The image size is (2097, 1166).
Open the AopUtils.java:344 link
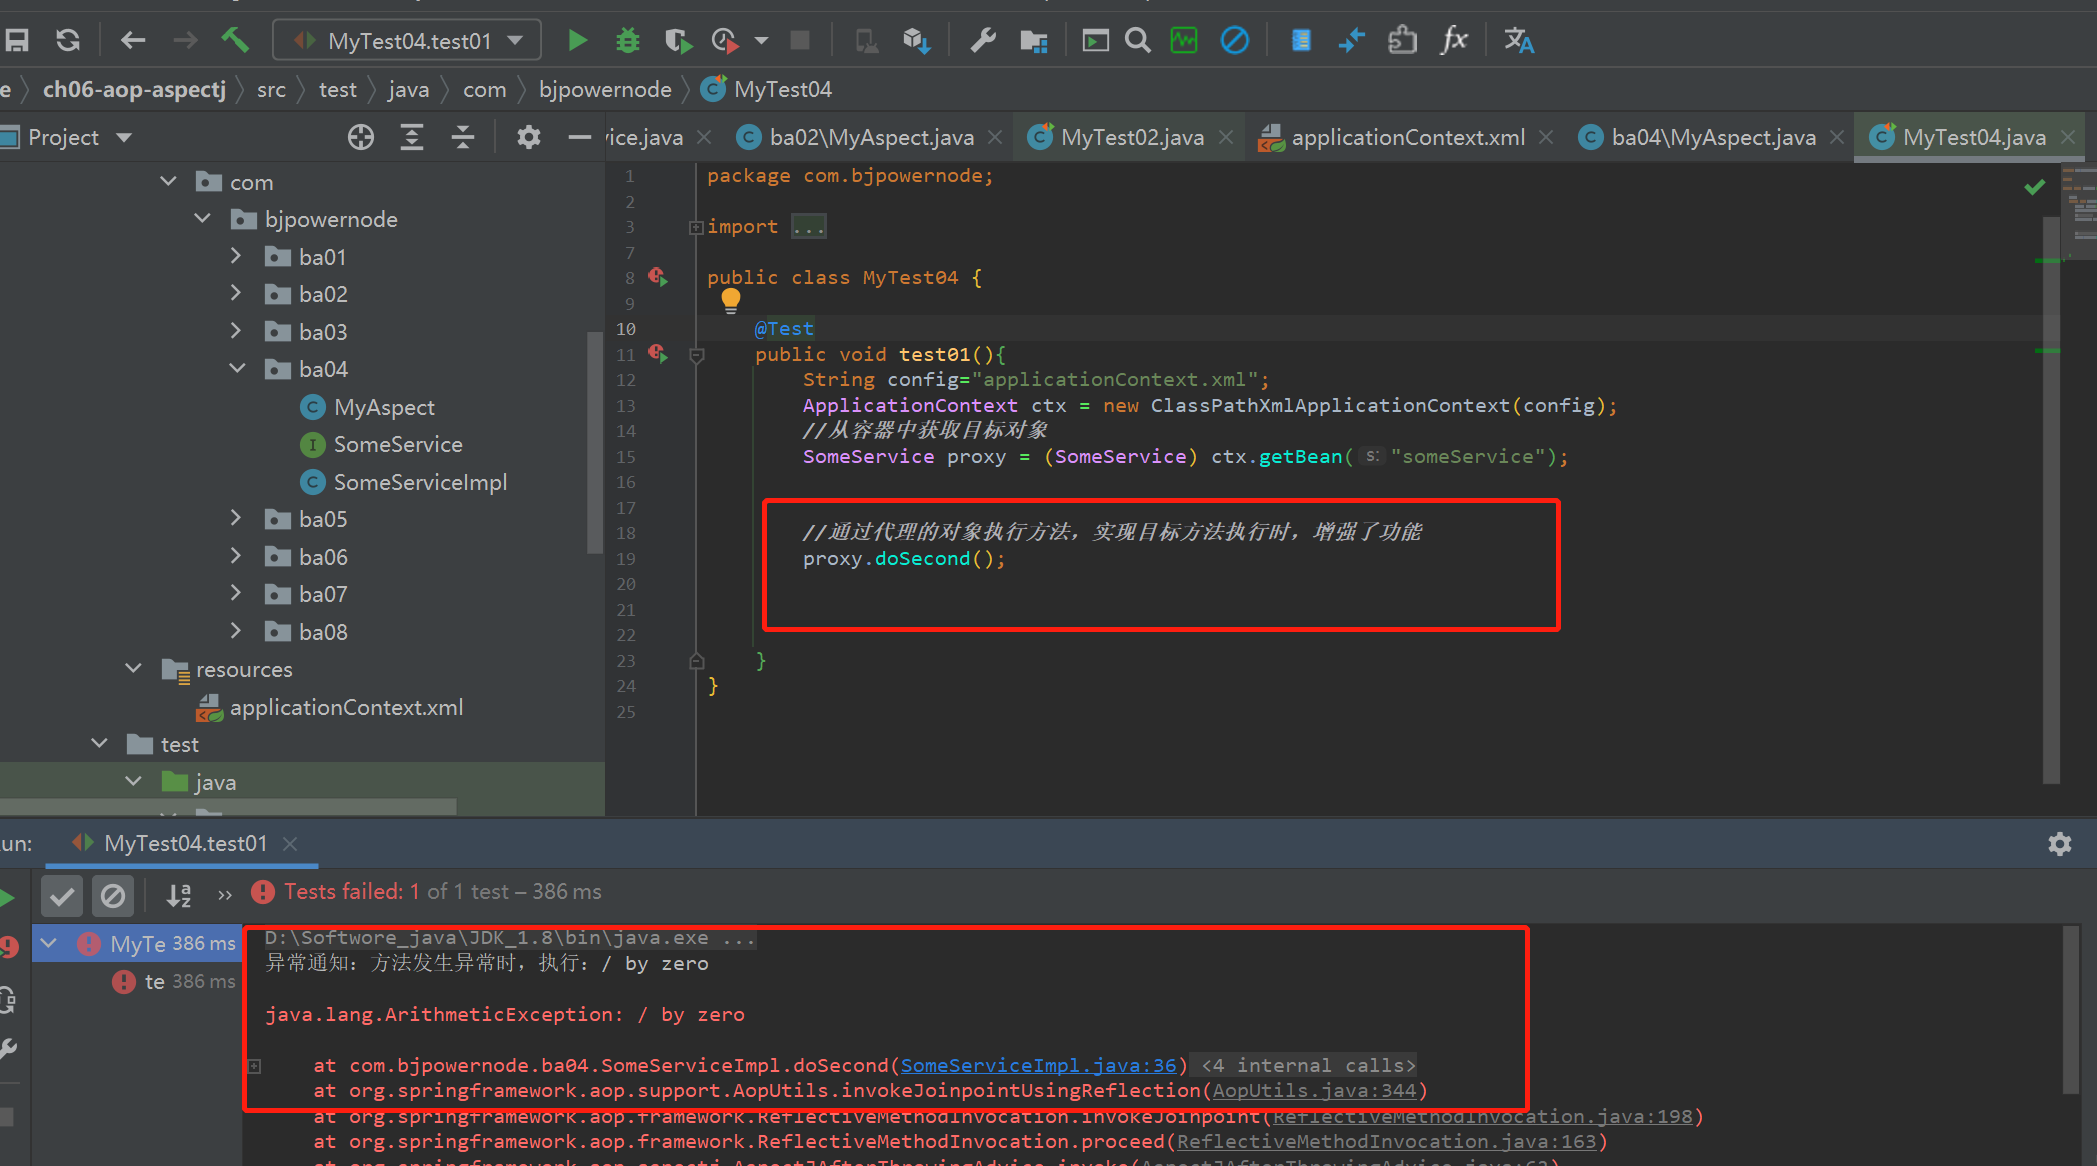pyautogui.click(x=1314, y=1091)
